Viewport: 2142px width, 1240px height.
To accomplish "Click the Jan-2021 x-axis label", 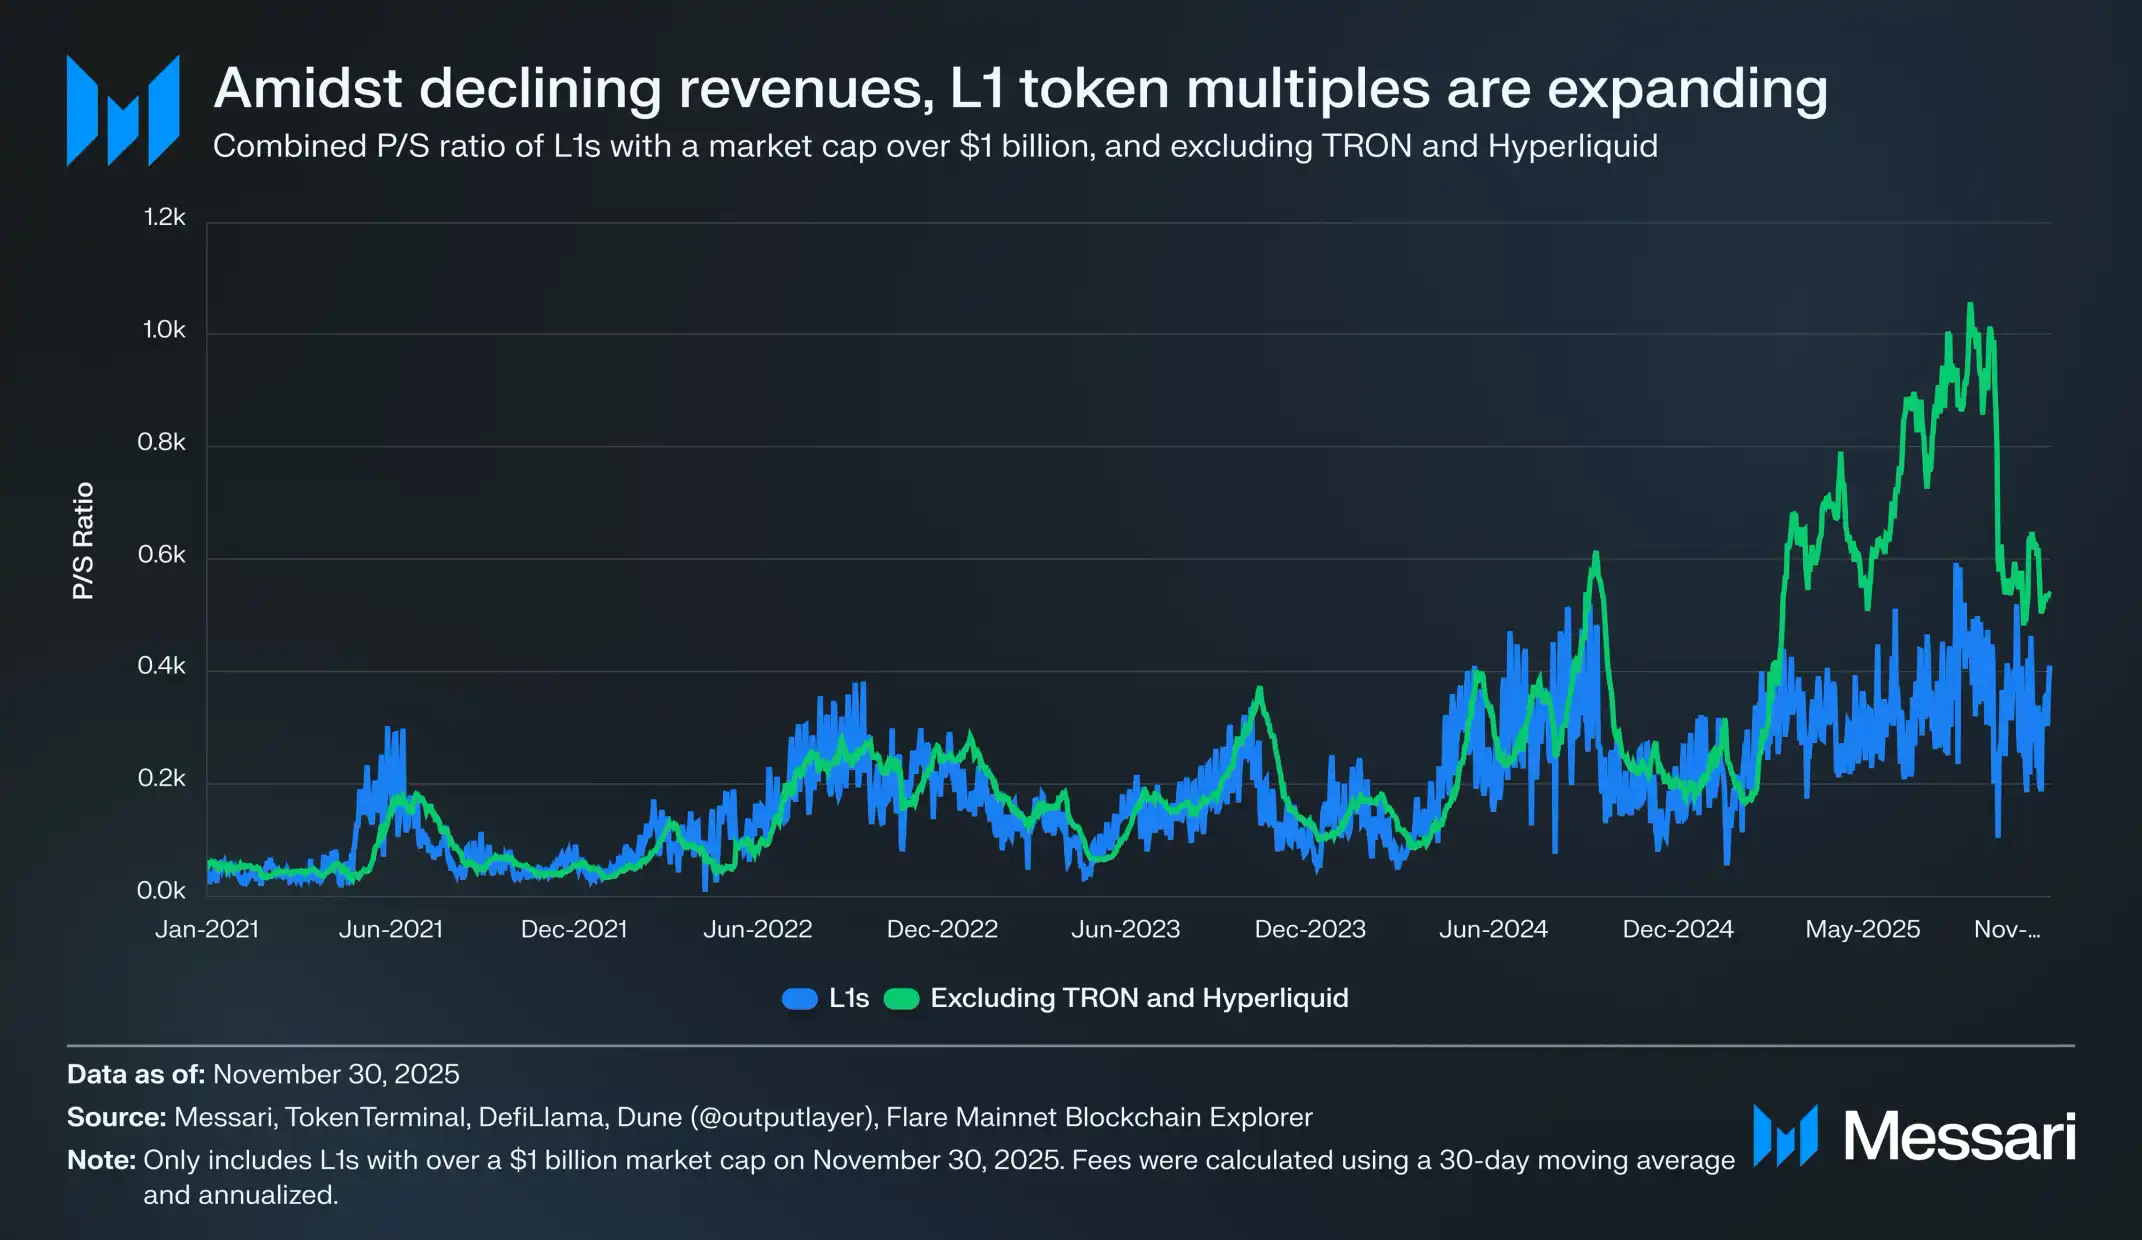I will click(x=207, y=929).
